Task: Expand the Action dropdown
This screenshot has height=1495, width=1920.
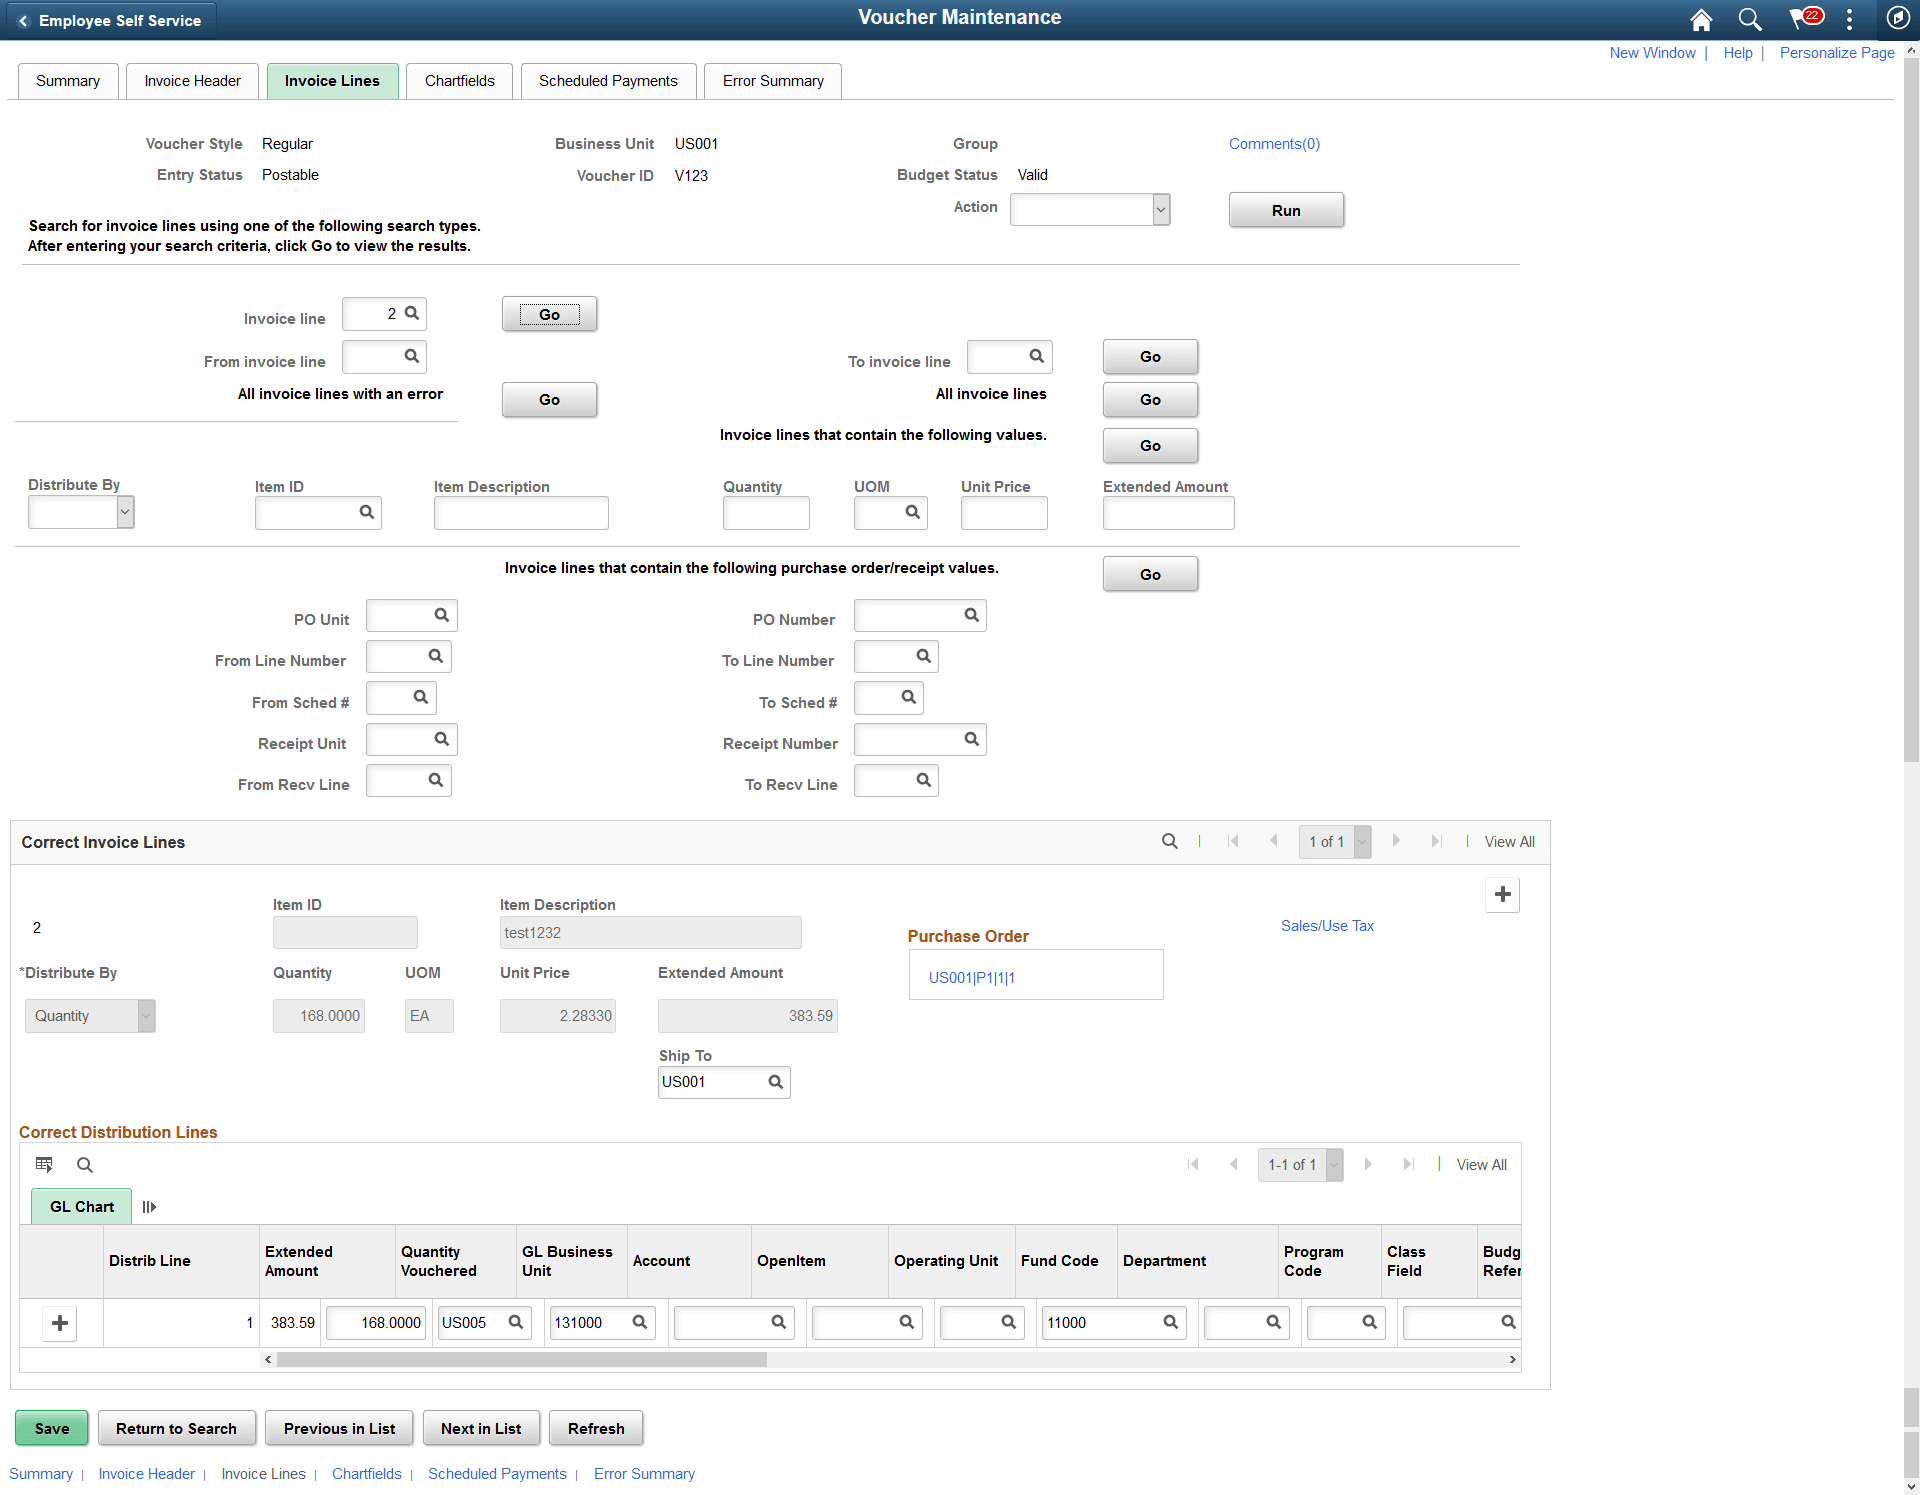Action: tap(1160, 210)
